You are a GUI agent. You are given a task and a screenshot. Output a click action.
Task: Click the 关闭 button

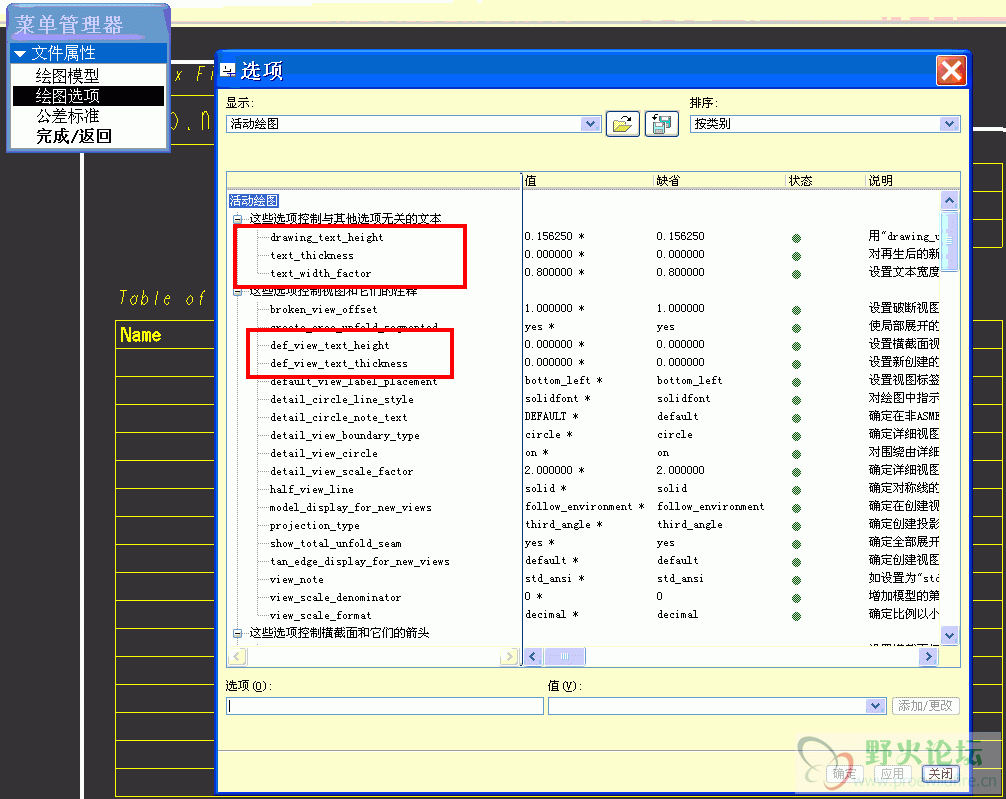coord(941,774)
